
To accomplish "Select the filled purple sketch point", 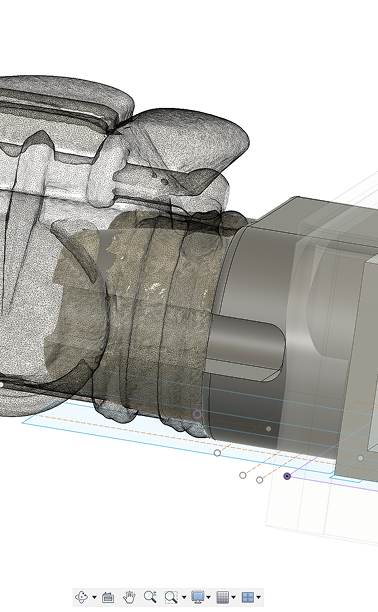I will (287, 476).
